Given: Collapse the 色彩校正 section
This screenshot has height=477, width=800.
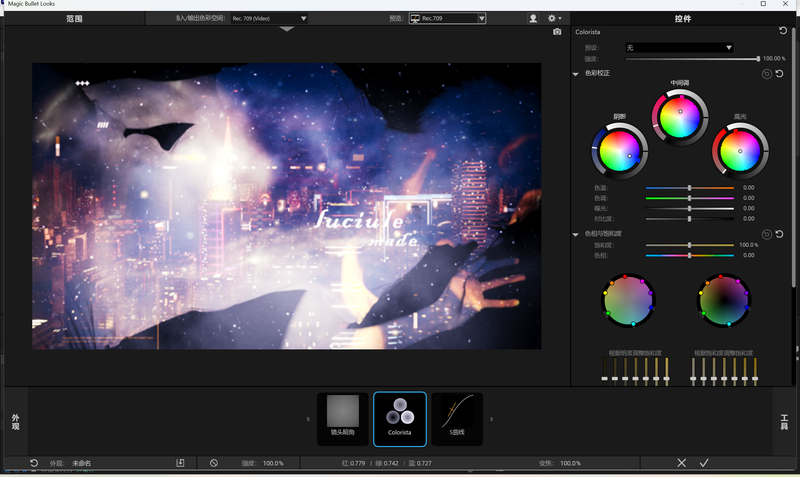Looking at the screenshot, I should click(x=576, y=74).
